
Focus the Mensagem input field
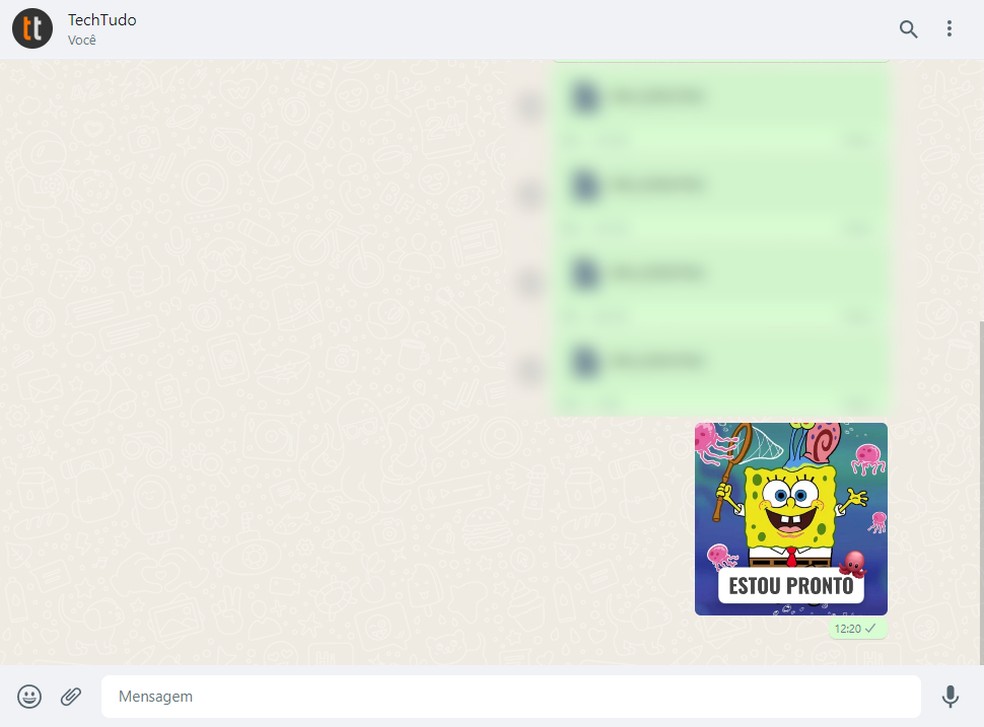[511, 696]
